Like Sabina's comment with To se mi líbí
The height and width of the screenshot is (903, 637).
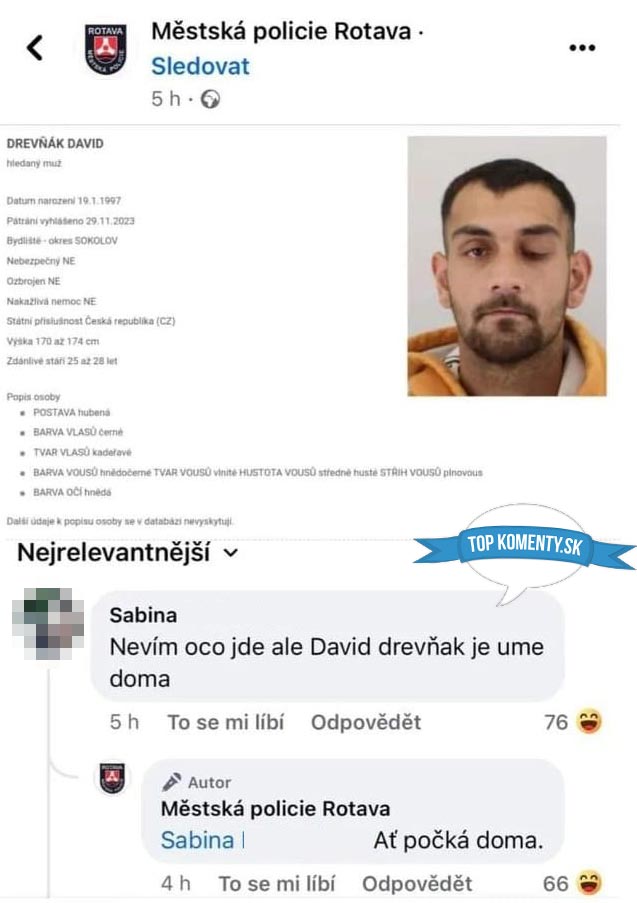tap(226, 722)
